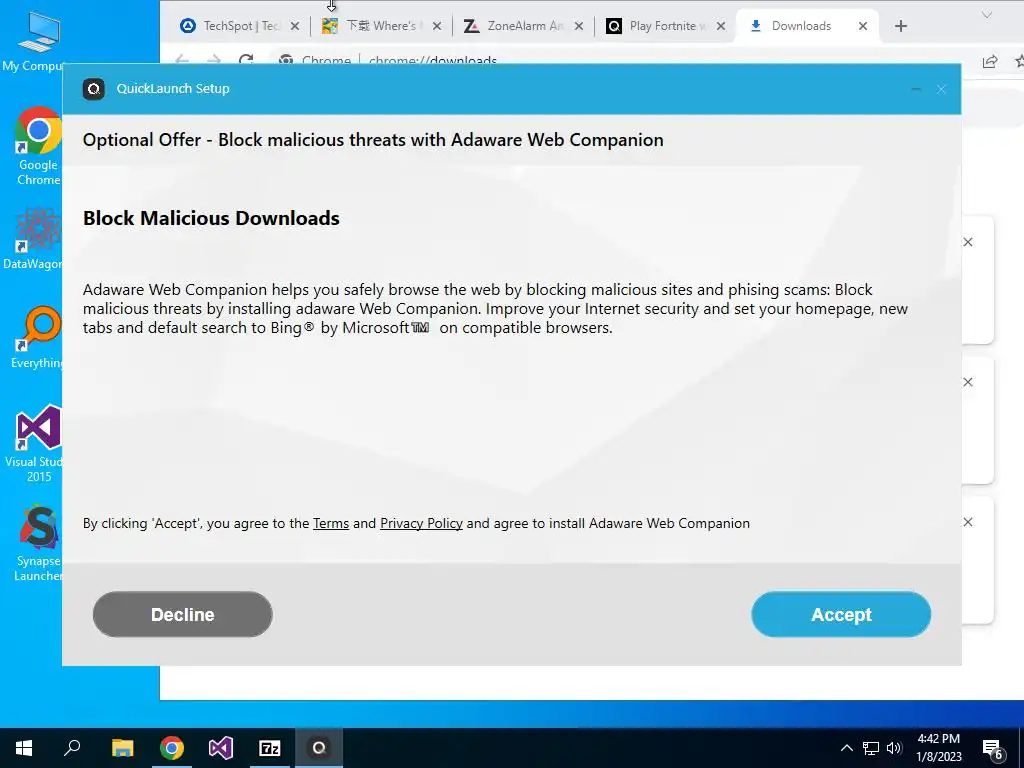Remove the second download entry in Chrome
The image size is (1024, 768).
tap(968, 382)
